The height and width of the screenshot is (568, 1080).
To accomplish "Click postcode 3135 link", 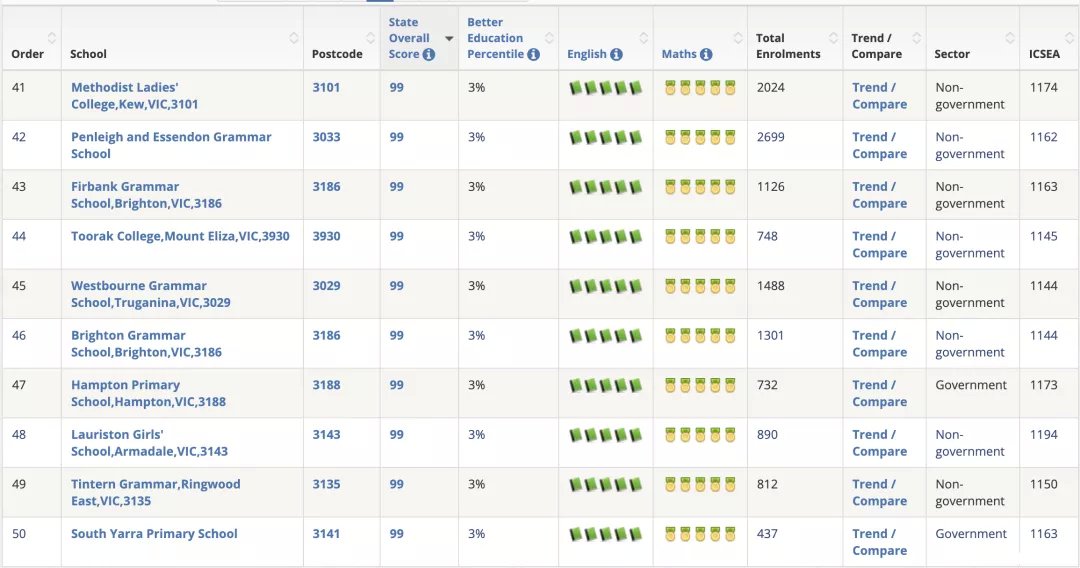I will (326, 484).
